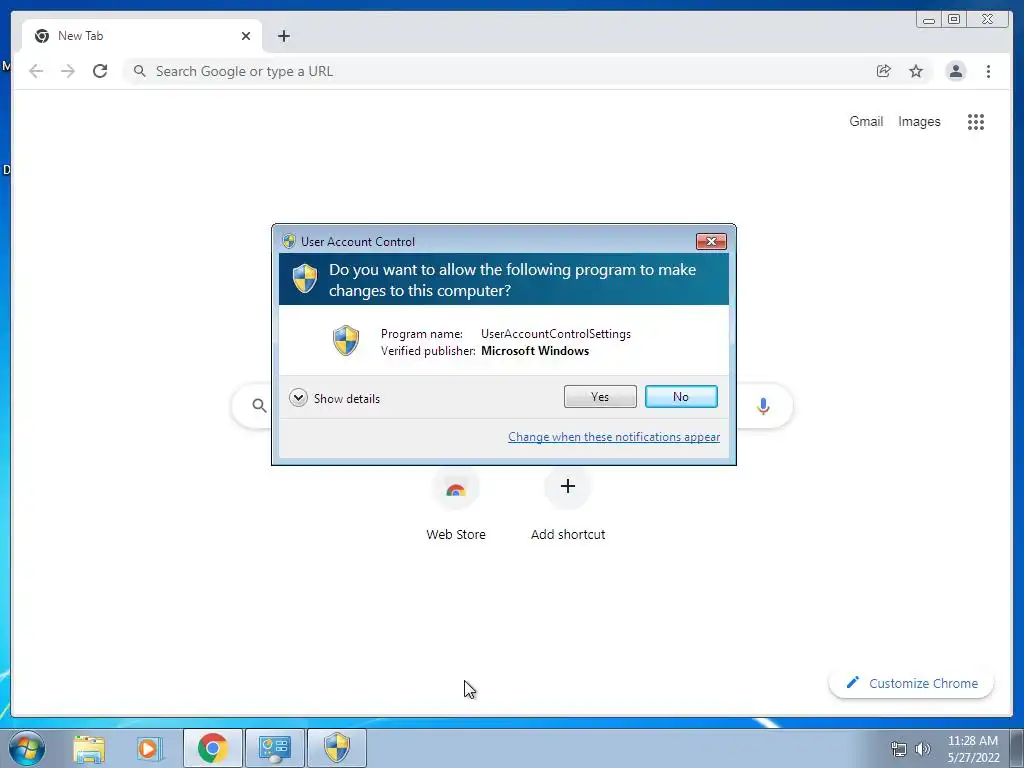1024x768 pixels.
Task: Click the 'Web Store' label text
Action: coord(456,534)
